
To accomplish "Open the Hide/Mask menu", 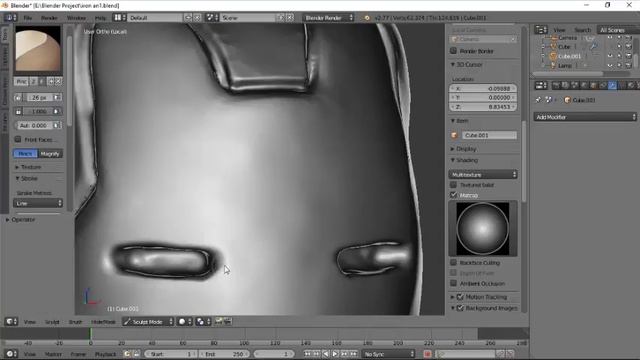I will point(103,322).
